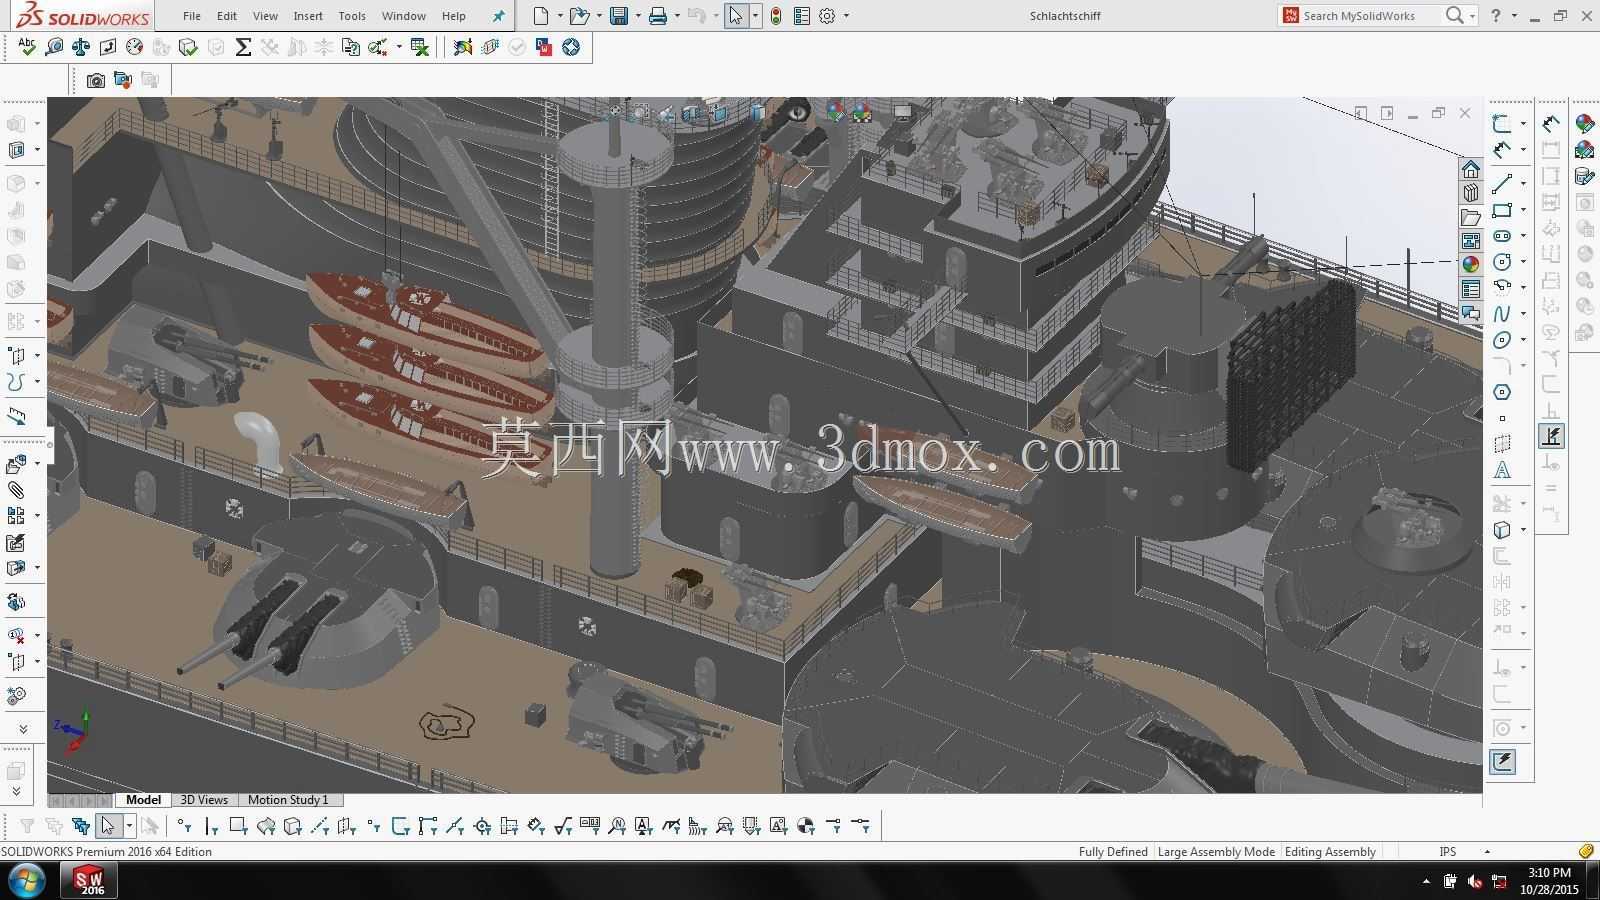This screenshot has height=900, width=1600.
Task: Click in the Search MySolidWorks field
Action: (x=1370, y=16)
